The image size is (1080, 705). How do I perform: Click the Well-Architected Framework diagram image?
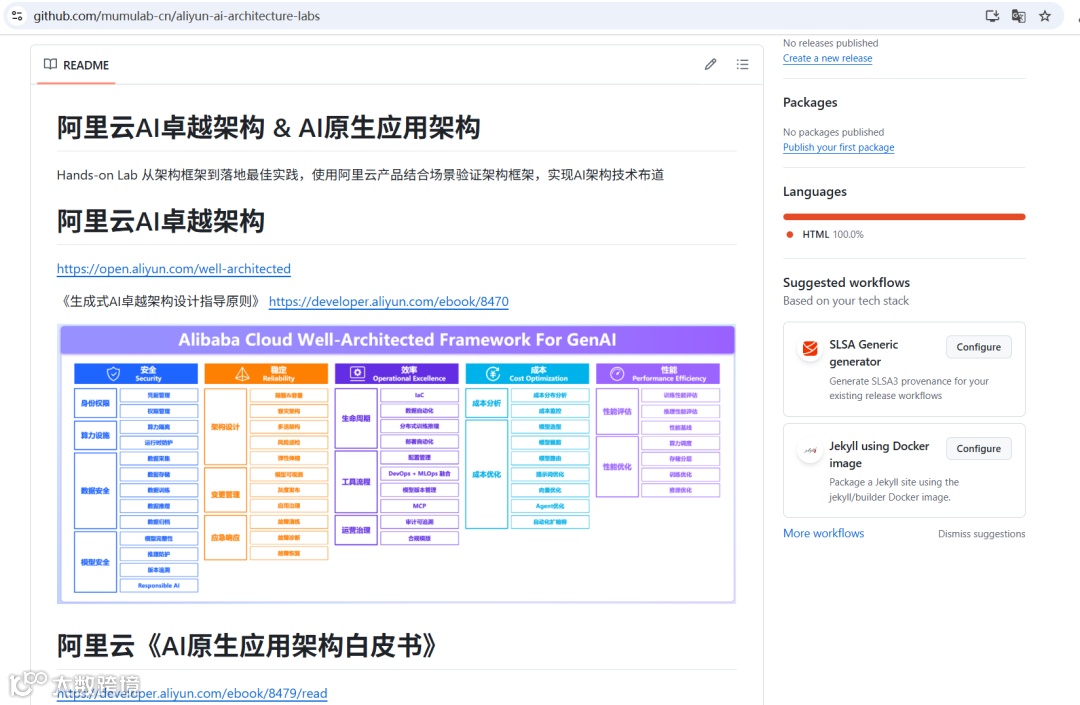[x=397, y=464]
